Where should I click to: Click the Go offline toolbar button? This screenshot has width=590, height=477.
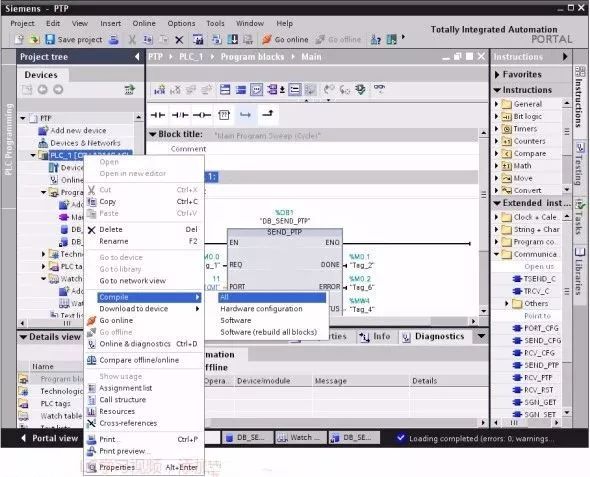pos(338,39)
